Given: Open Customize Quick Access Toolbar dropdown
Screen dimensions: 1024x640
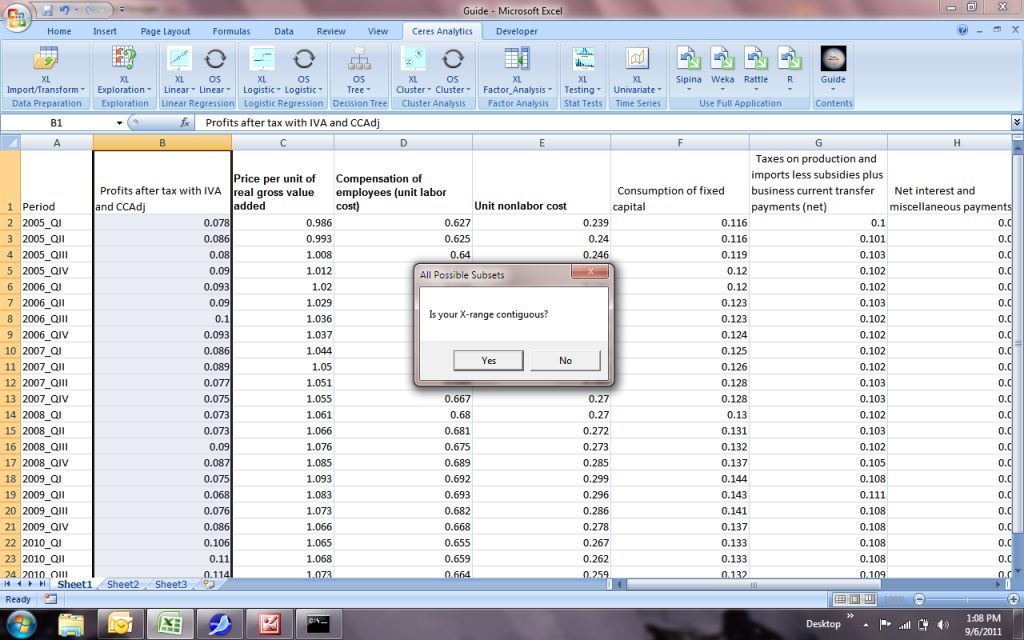Looking at the screenshot, I should pos(121,10).
